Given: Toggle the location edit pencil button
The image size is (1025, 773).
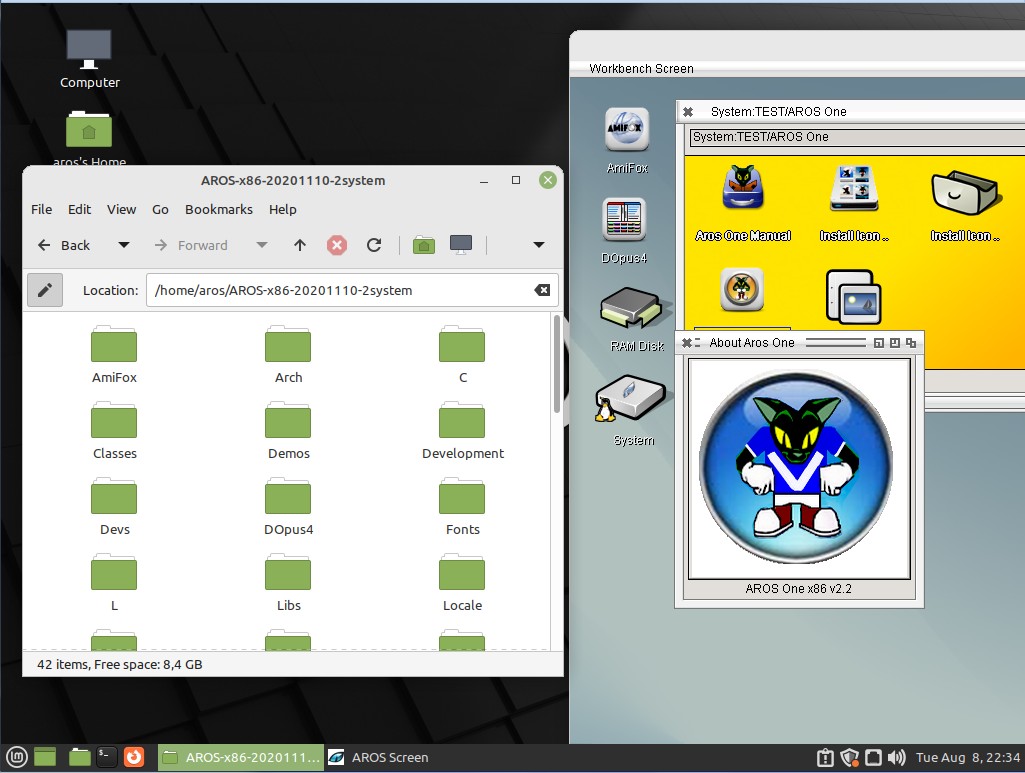Looking at the screenshot, I should (45, 290).
